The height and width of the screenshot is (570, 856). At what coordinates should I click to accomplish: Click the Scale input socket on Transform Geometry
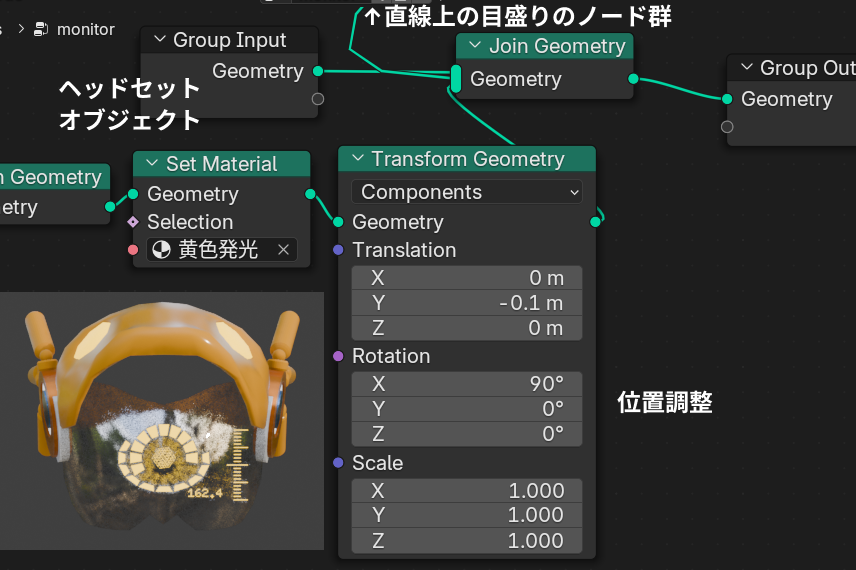pyautogui.click(x=338, y=463)
